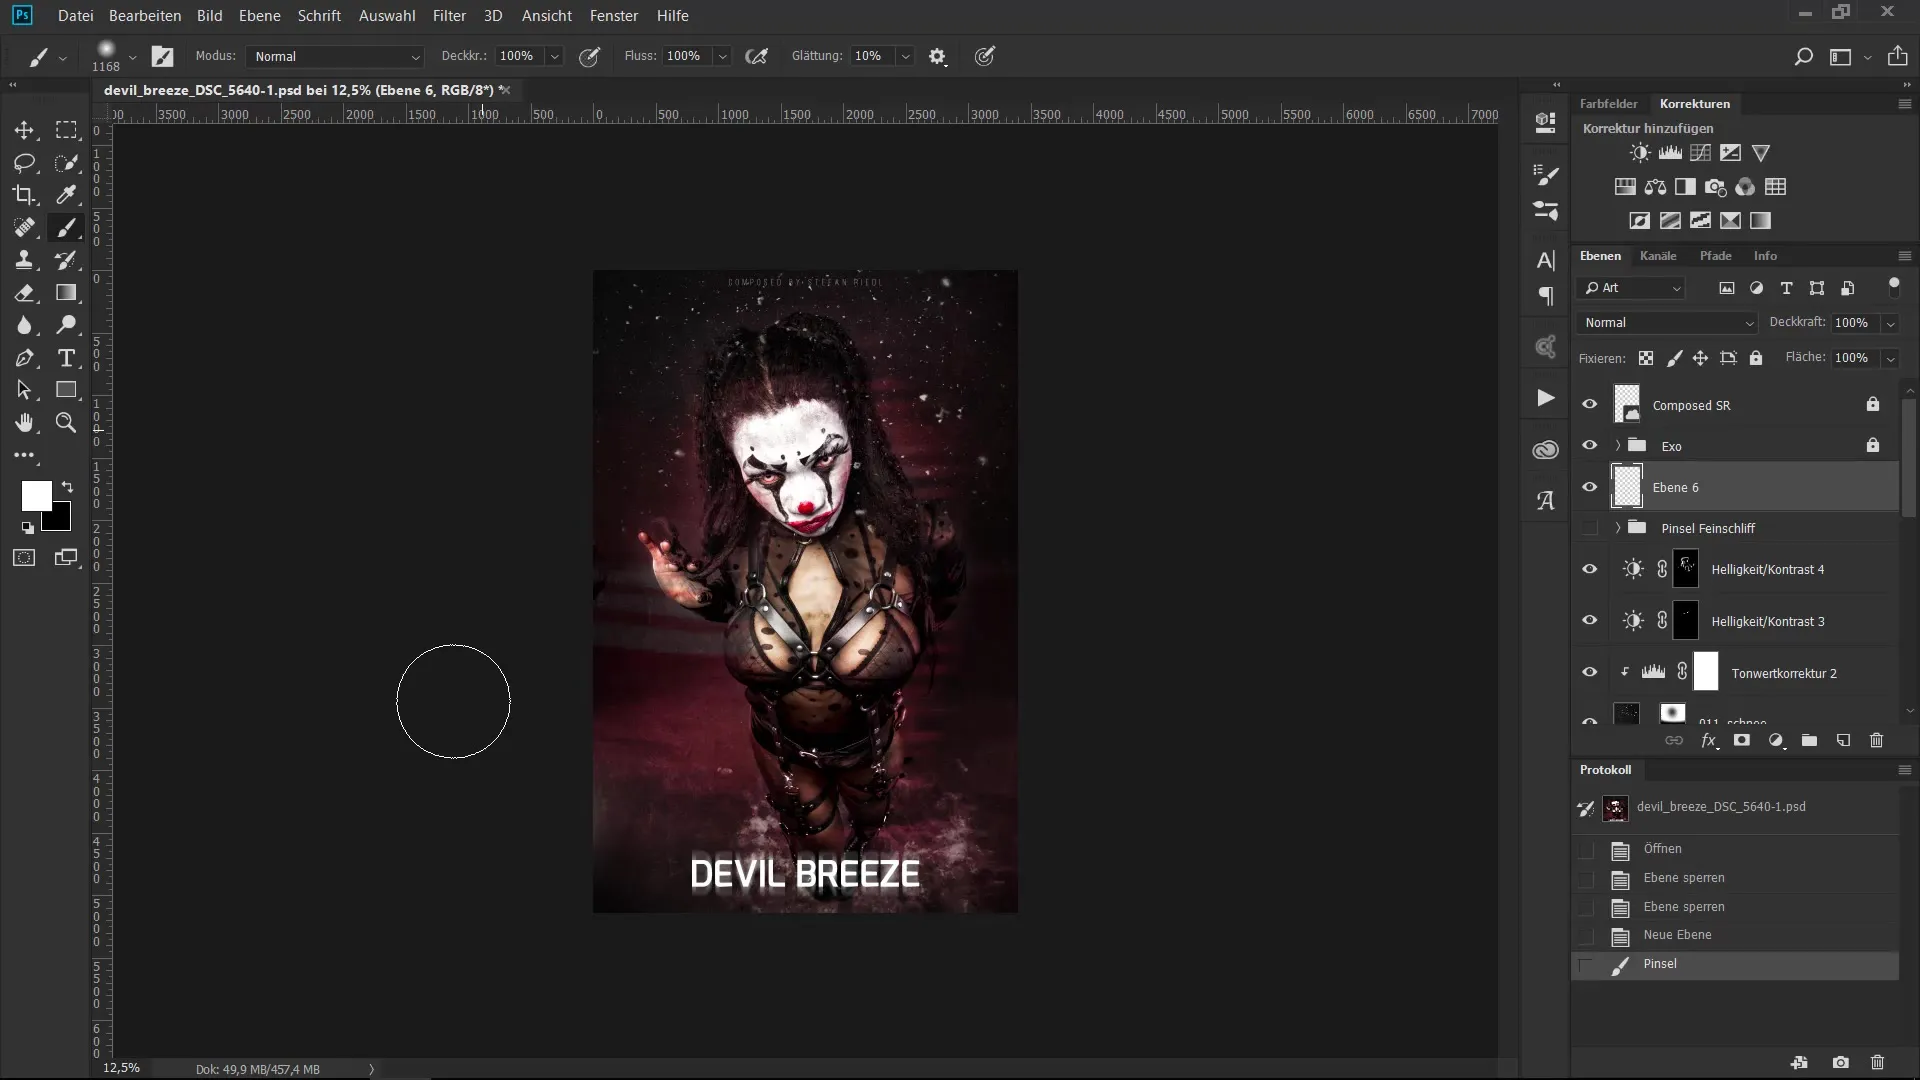Screen dimensions: 1920x1080
Task: Select the Zoom tool
Action: click(66, 423)
